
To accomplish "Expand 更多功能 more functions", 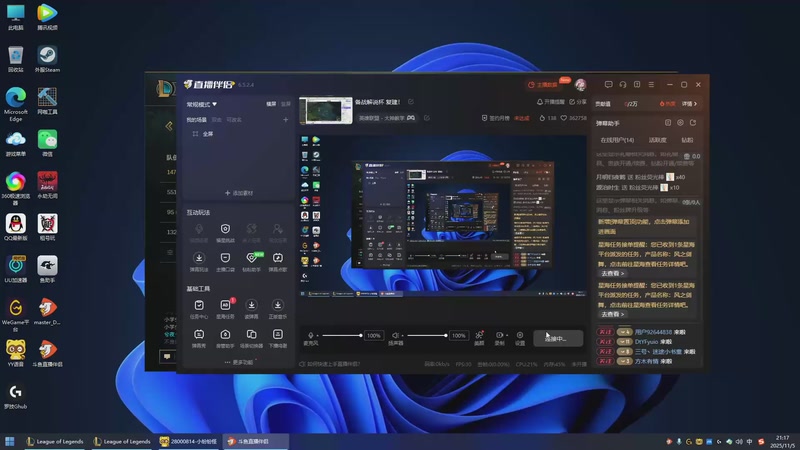I will point(239,362).
